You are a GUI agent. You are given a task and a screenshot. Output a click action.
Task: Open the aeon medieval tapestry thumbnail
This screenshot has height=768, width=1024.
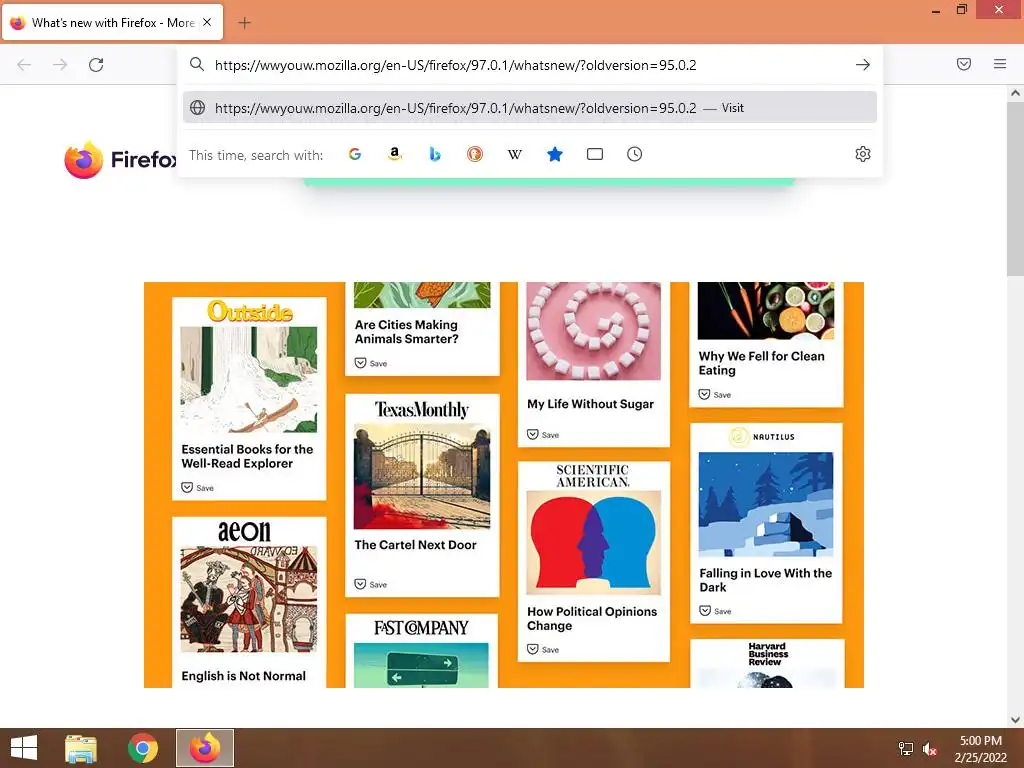[249, 599]
